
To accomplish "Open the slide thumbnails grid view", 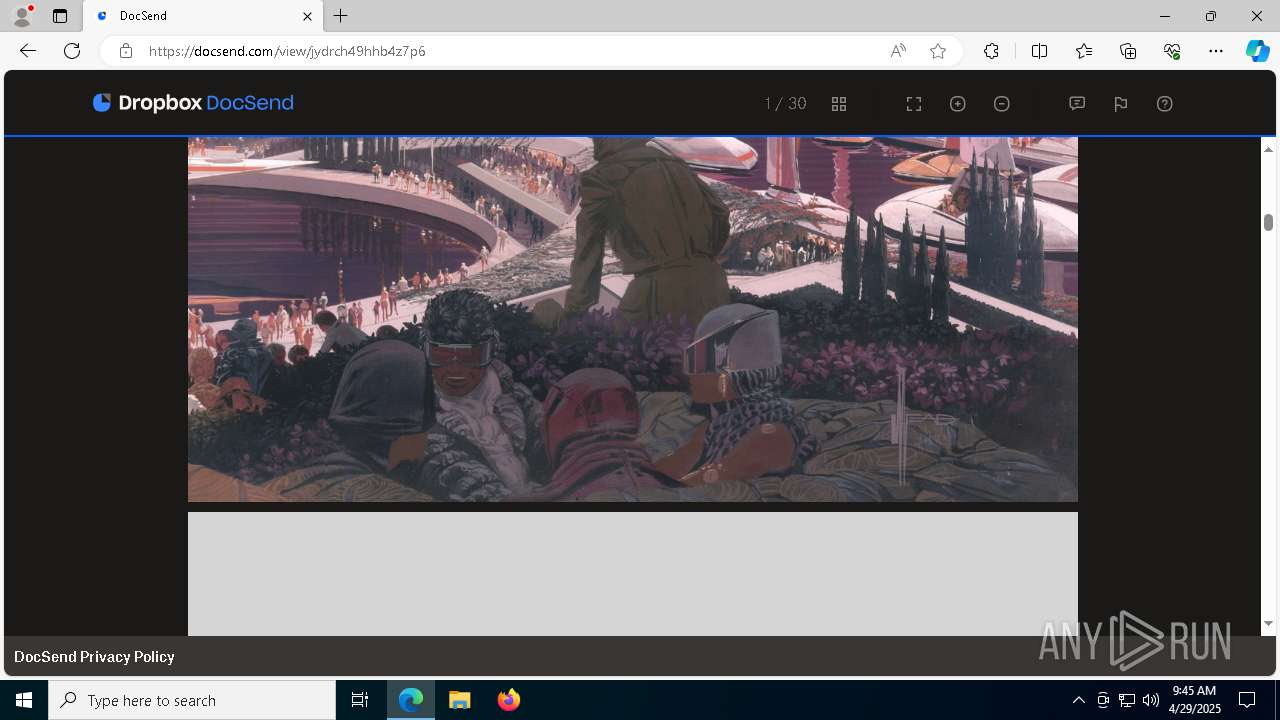I will (x=839, y=104).
